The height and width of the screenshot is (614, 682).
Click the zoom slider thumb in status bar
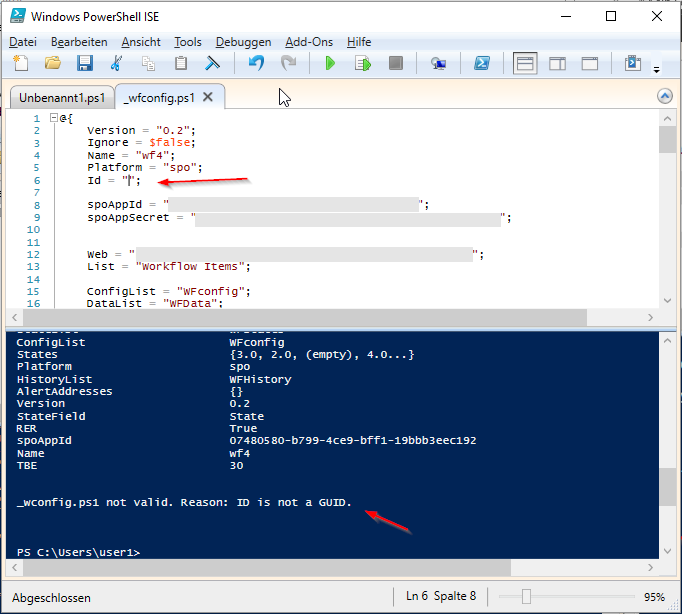coord(526,597)
